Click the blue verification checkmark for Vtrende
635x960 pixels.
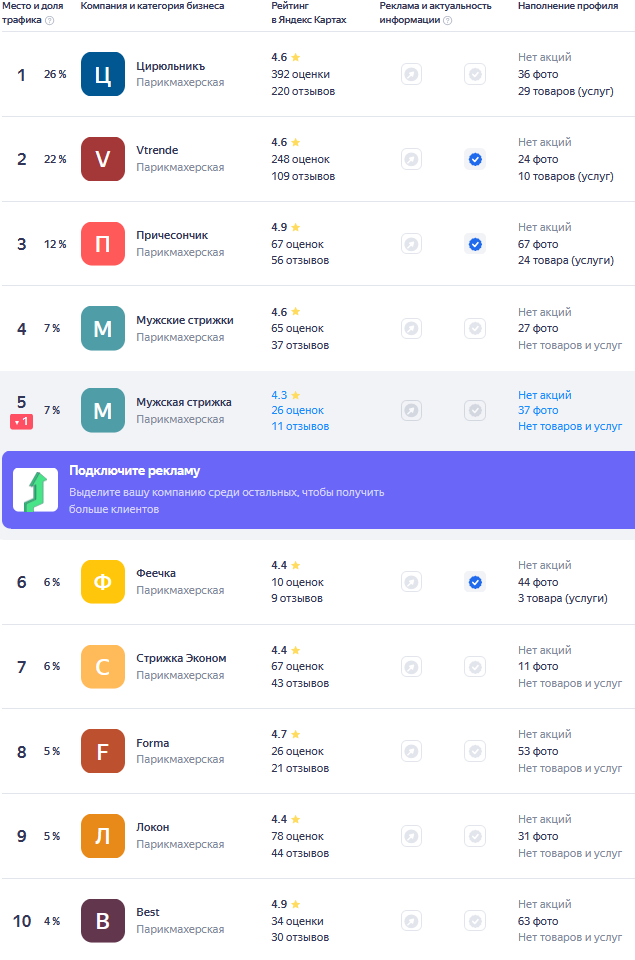[475, 159]
